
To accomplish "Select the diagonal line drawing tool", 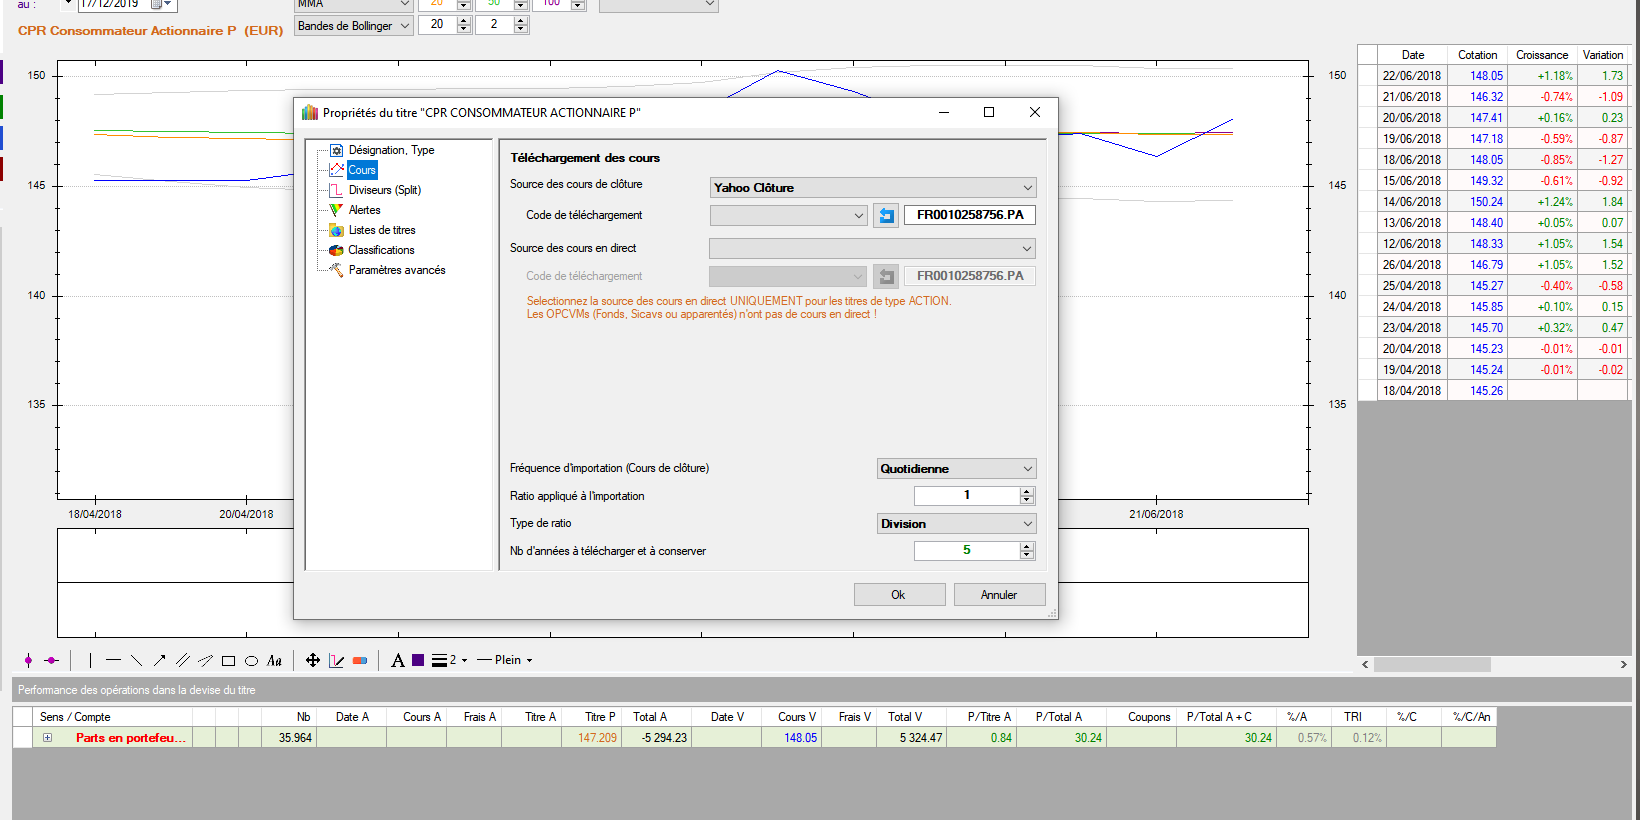I will [x=136, y=660].
